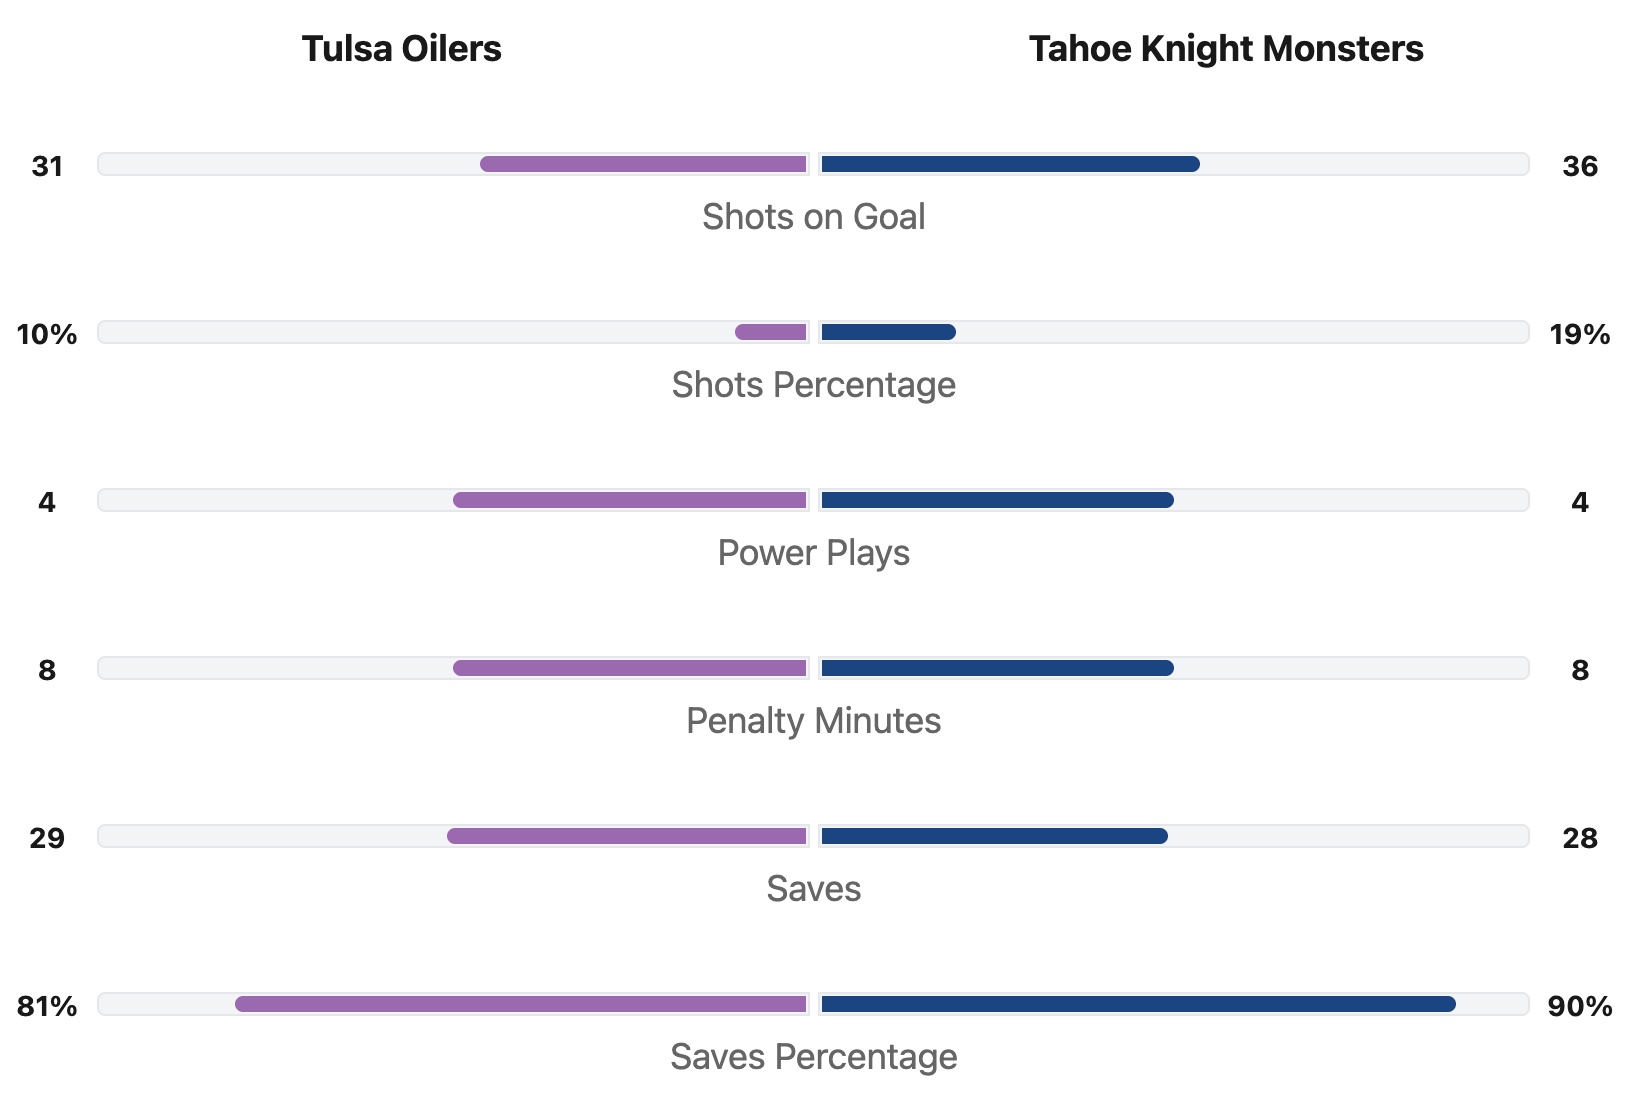Click Tahoe's 19% shots percentage value
This screenshot has height=1098, width=1635.
[x=1579, y=334]
